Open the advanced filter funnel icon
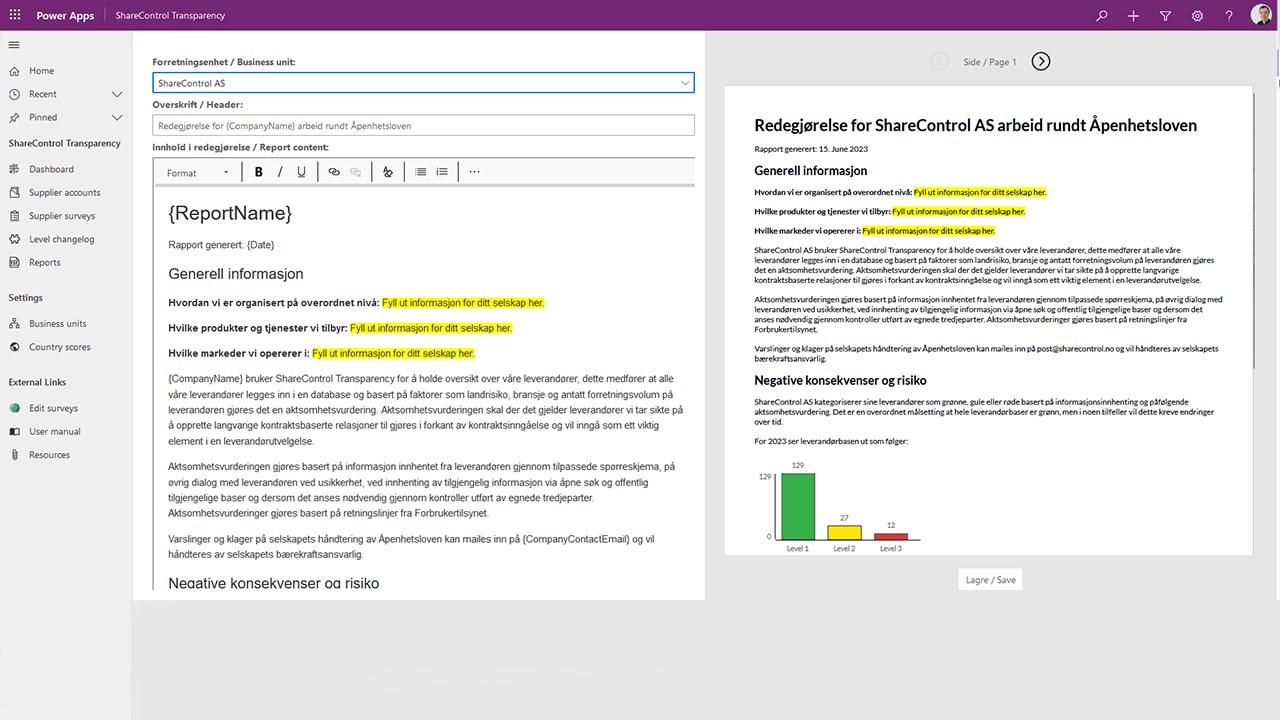This screenshot has width=1280, height=720. [1165, 16]
